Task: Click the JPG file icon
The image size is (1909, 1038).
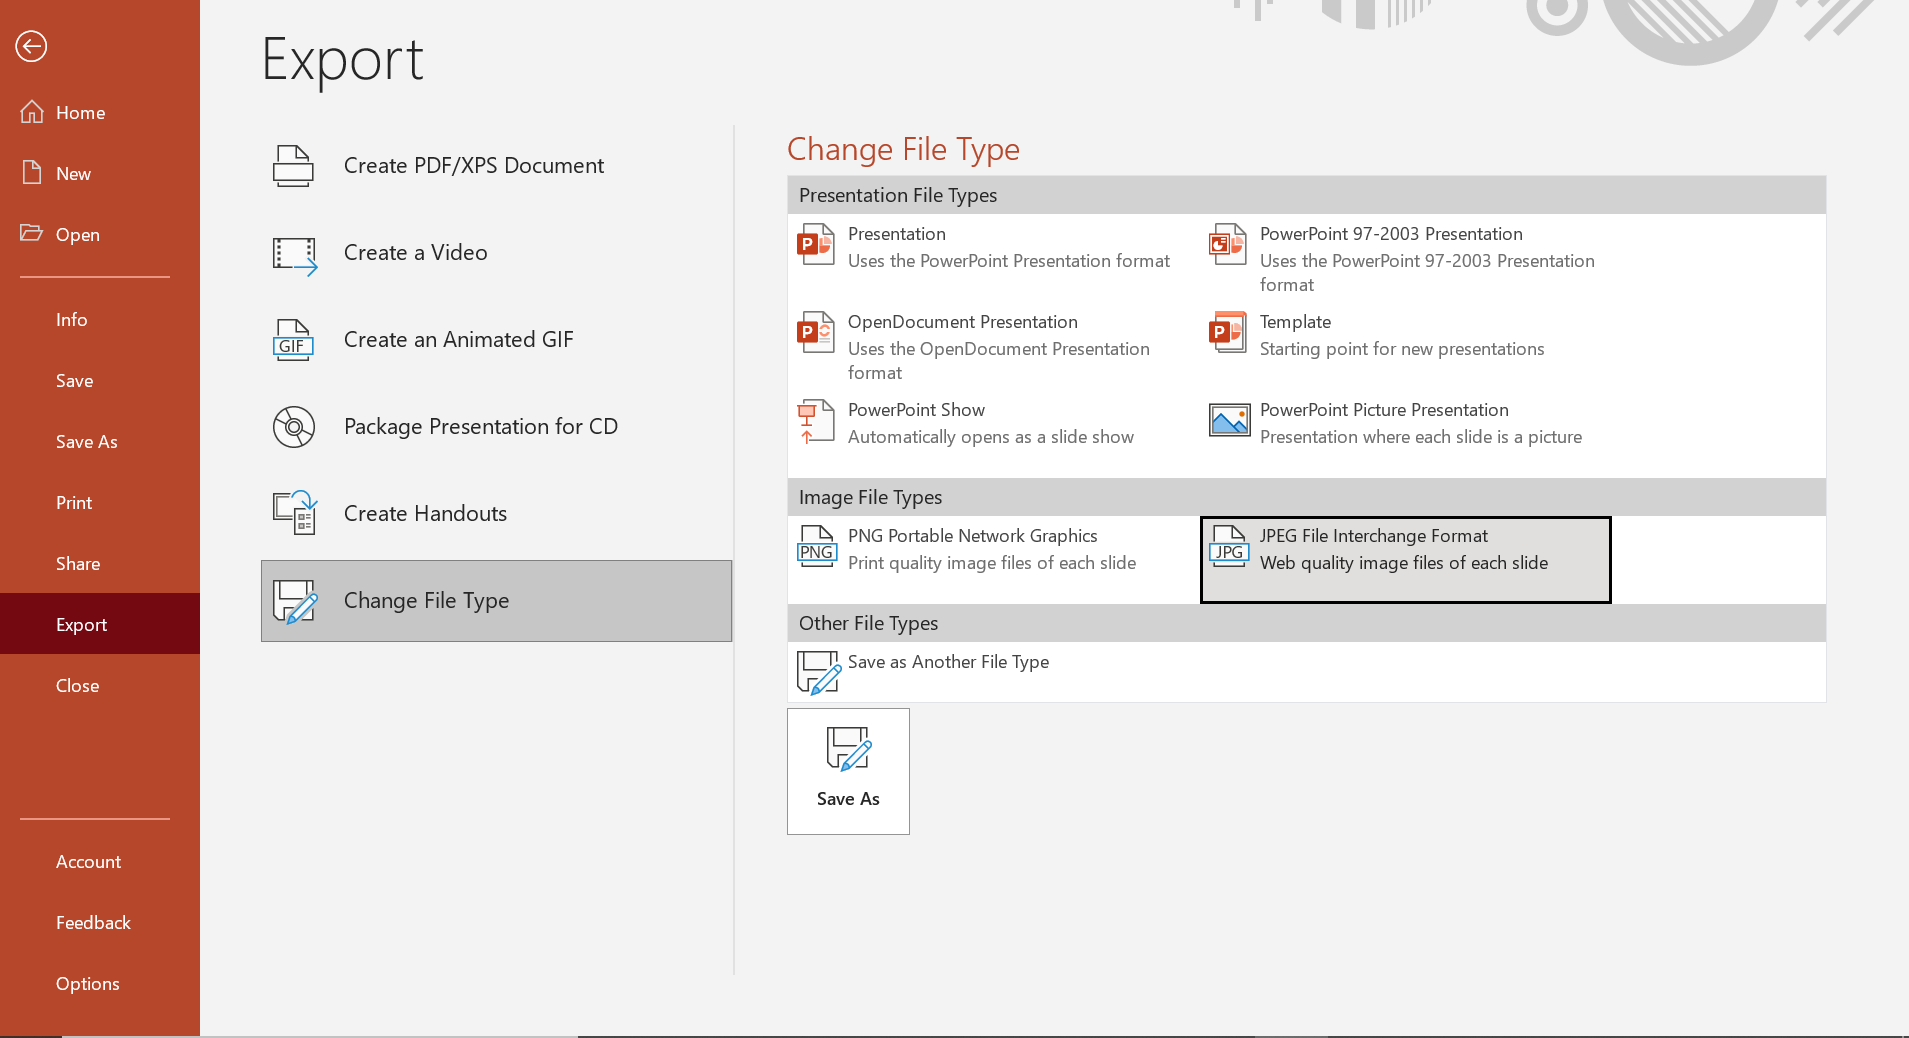Action: click(x=1229, y=546)
